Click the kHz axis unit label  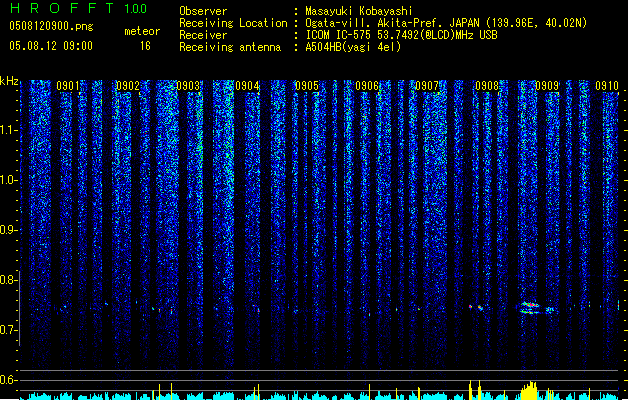[9, 81]
